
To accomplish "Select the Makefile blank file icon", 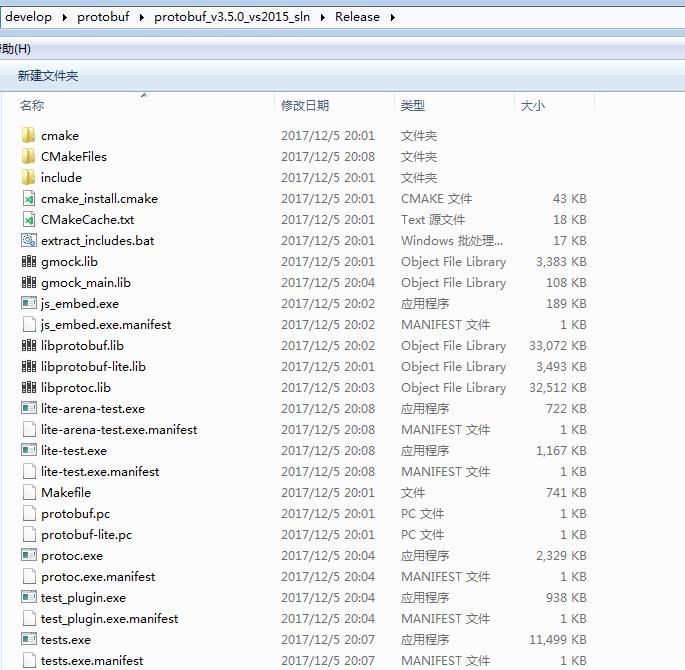I will (29, 492).
